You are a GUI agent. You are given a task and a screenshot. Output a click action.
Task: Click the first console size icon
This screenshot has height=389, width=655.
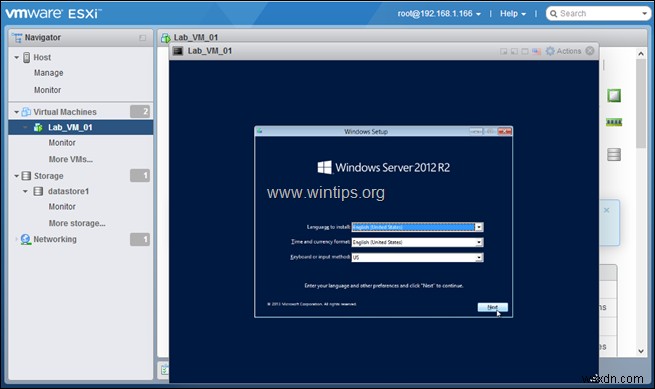point(503,51)
